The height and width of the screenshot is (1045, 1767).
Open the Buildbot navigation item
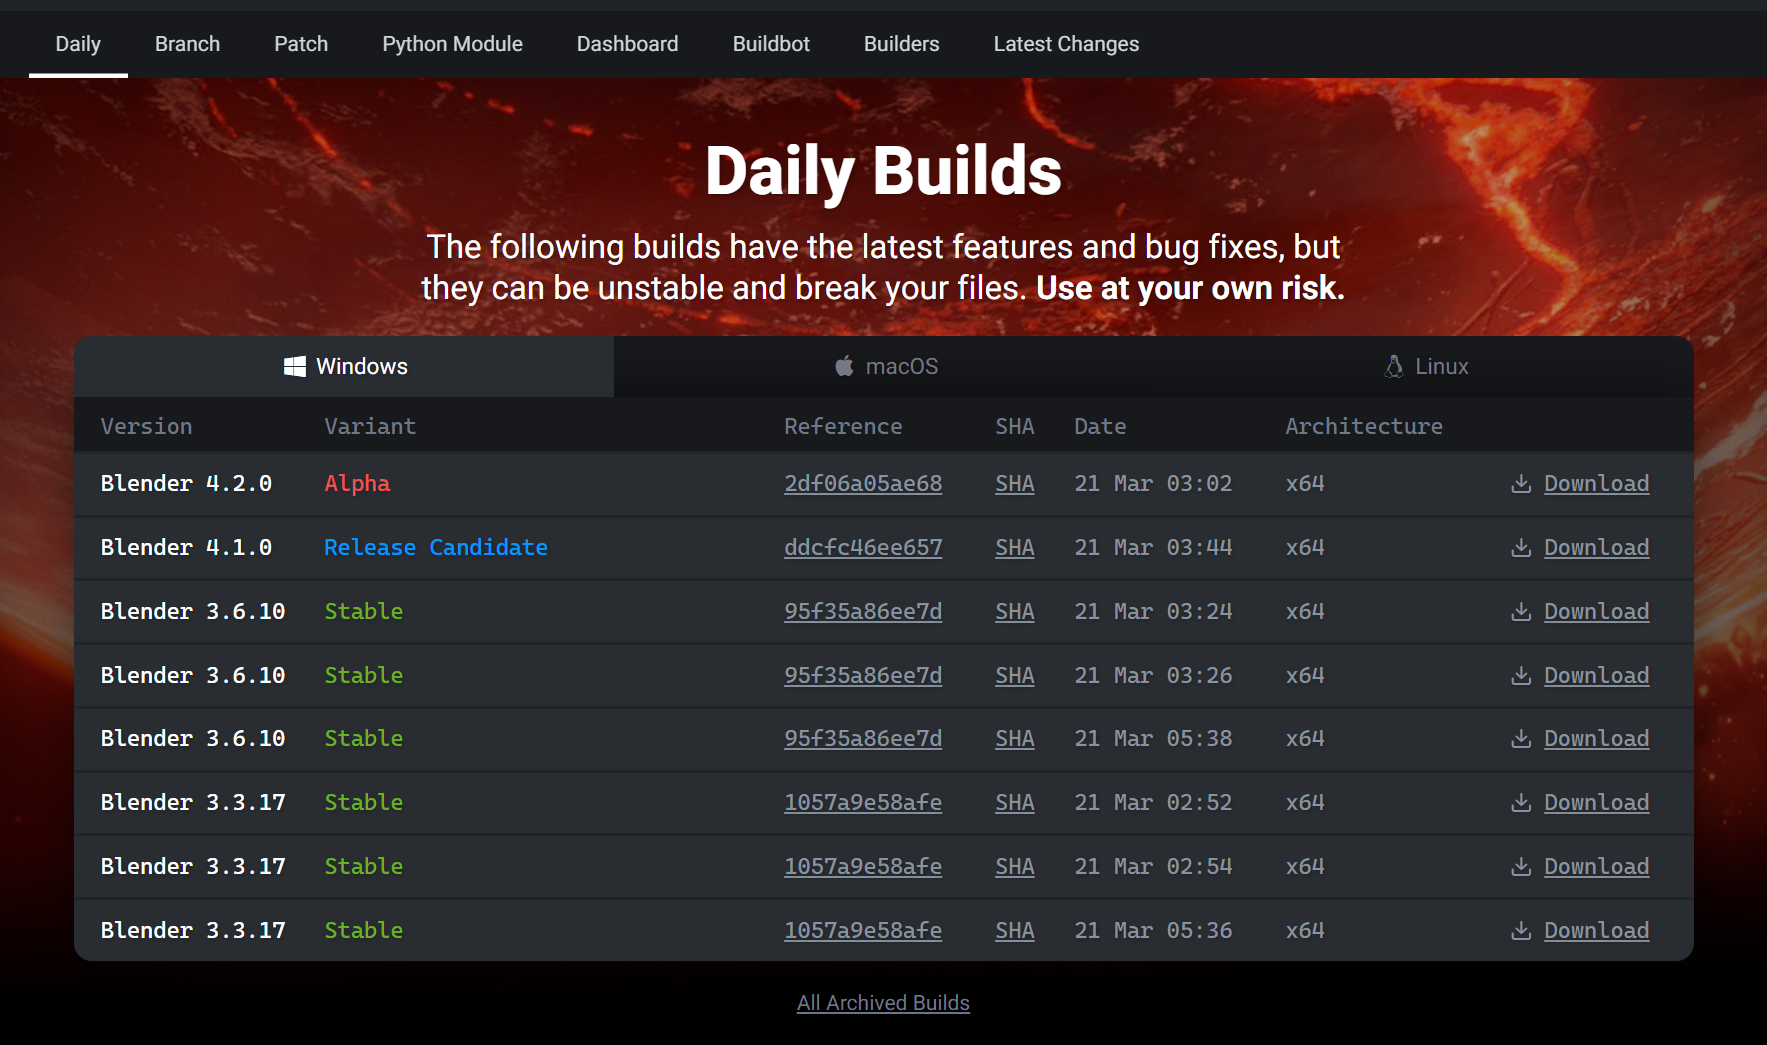tap(771, 44)
